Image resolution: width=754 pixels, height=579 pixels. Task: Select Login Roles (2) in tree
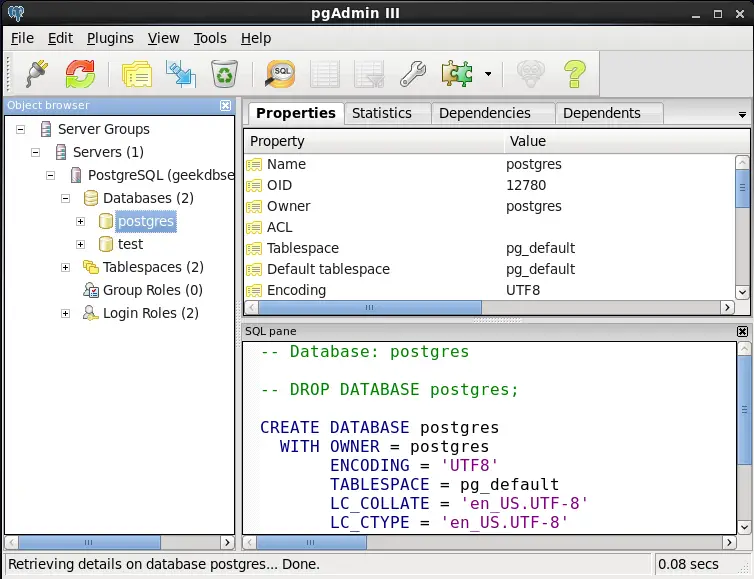click(151, 314)
